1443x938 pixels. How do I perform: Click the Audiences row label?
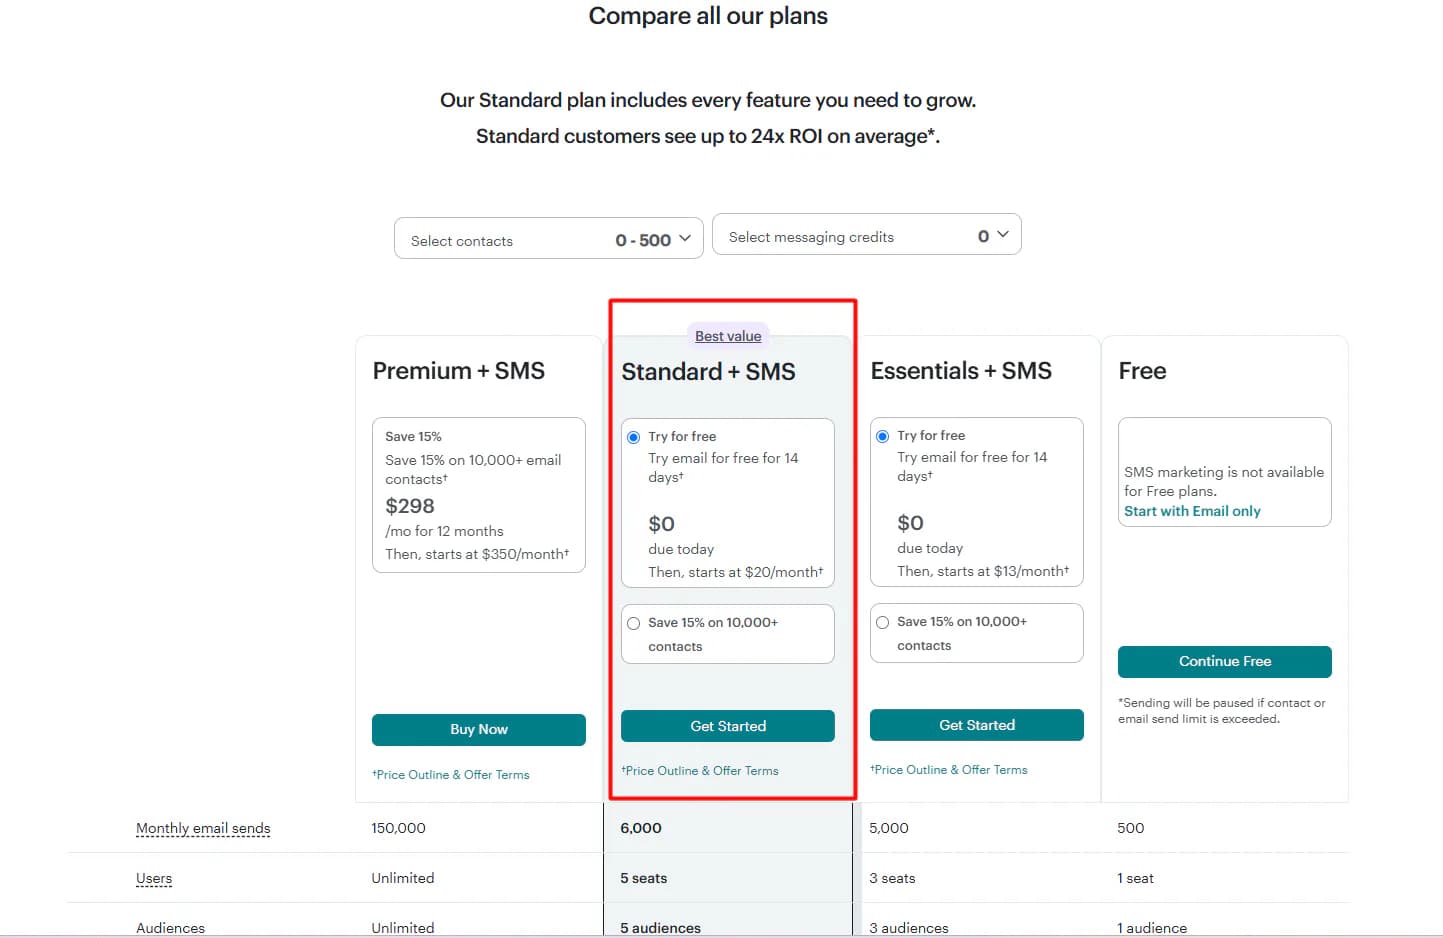170,928
